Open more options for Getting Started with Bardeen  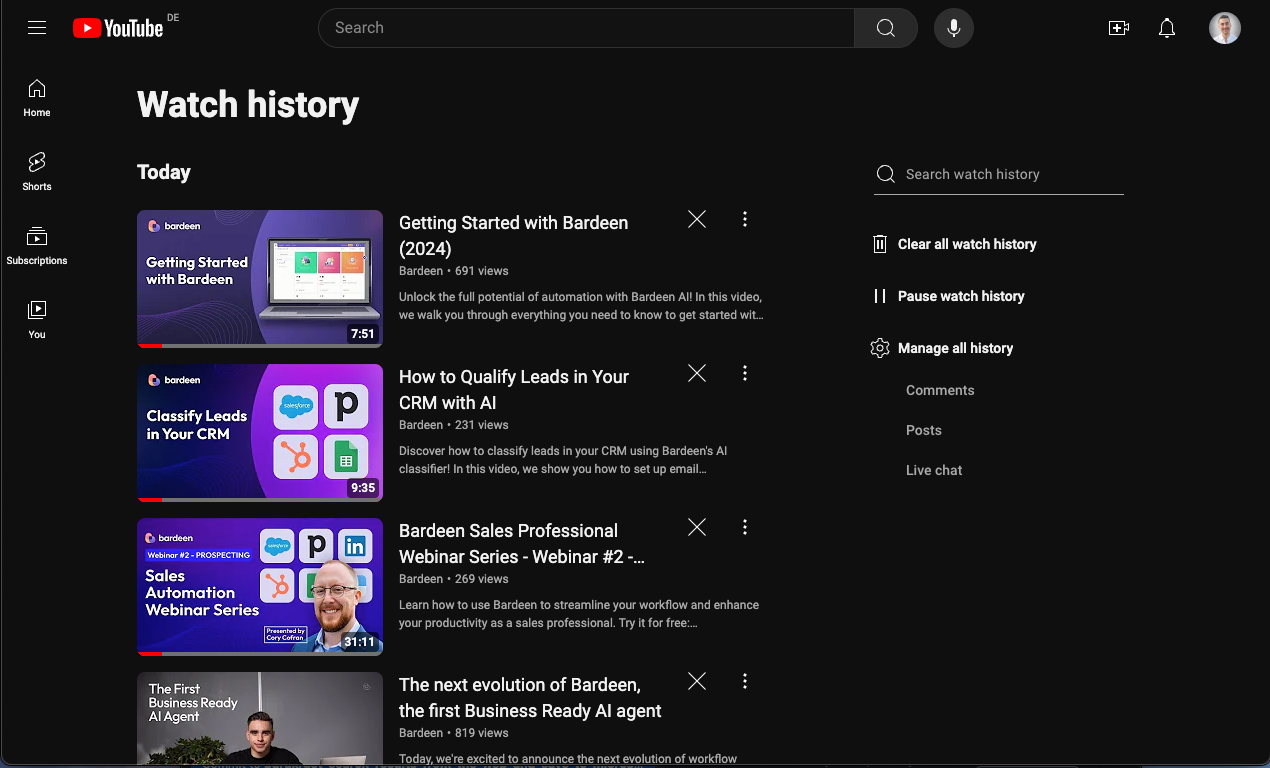tap(745, 219)
